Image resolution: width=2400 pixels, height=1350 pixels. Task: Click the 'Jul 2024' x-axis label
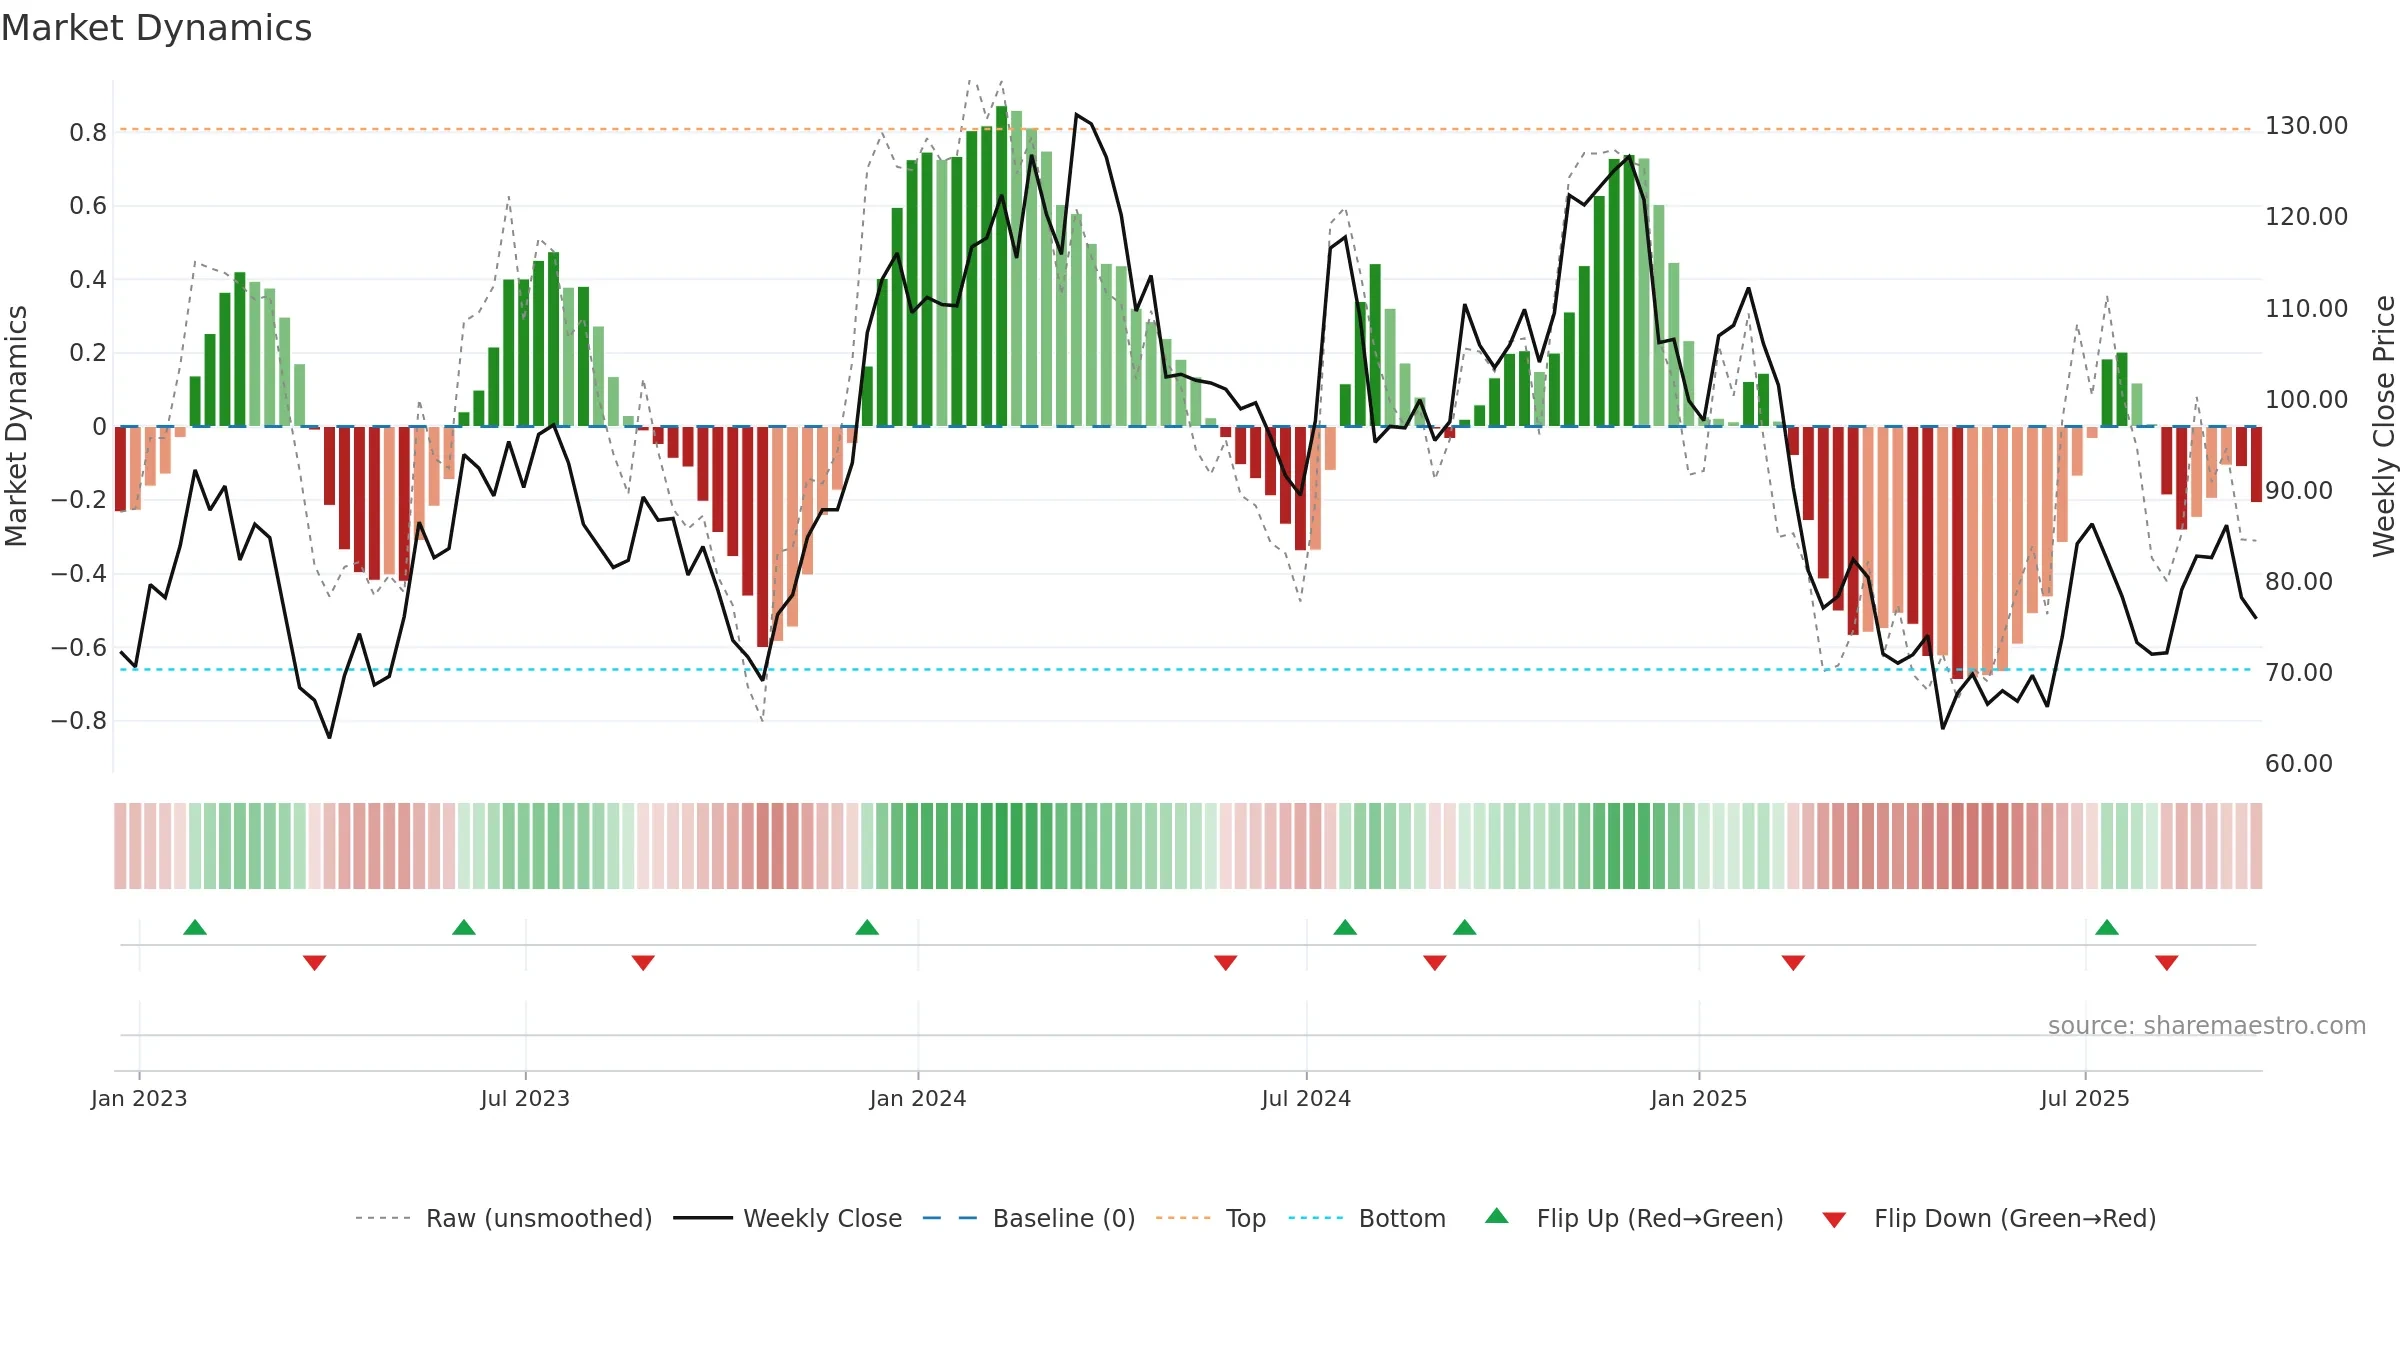pos(1306,1099)
